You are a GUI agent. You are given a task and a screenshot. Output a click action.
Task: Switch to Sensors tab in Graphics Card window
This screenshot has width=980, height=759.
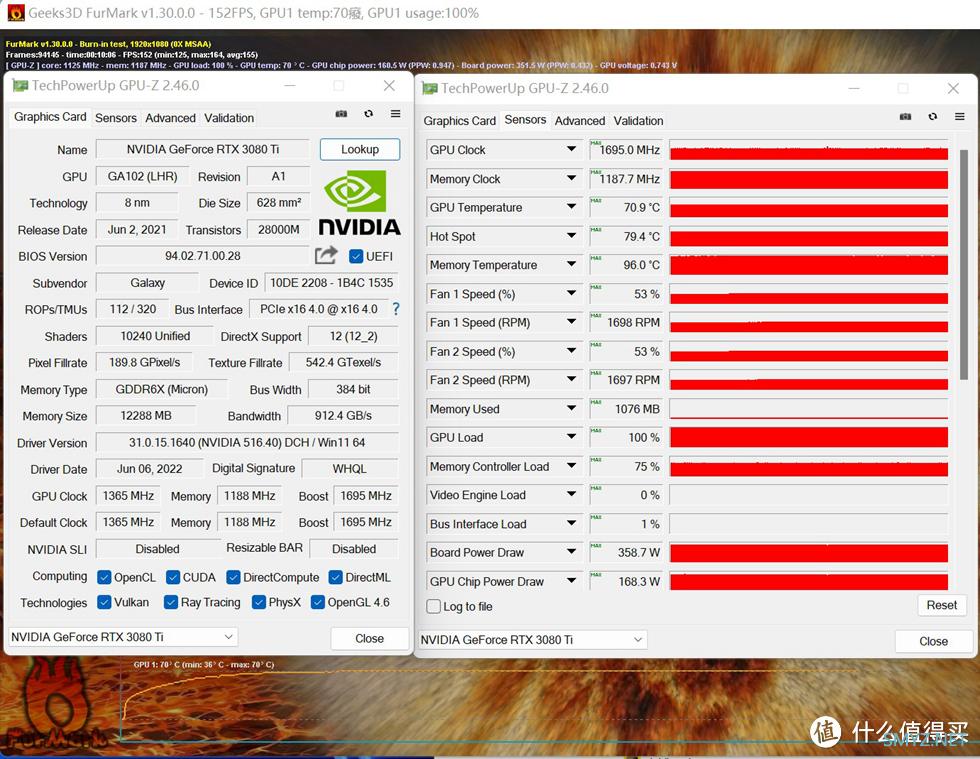point(116,118)
